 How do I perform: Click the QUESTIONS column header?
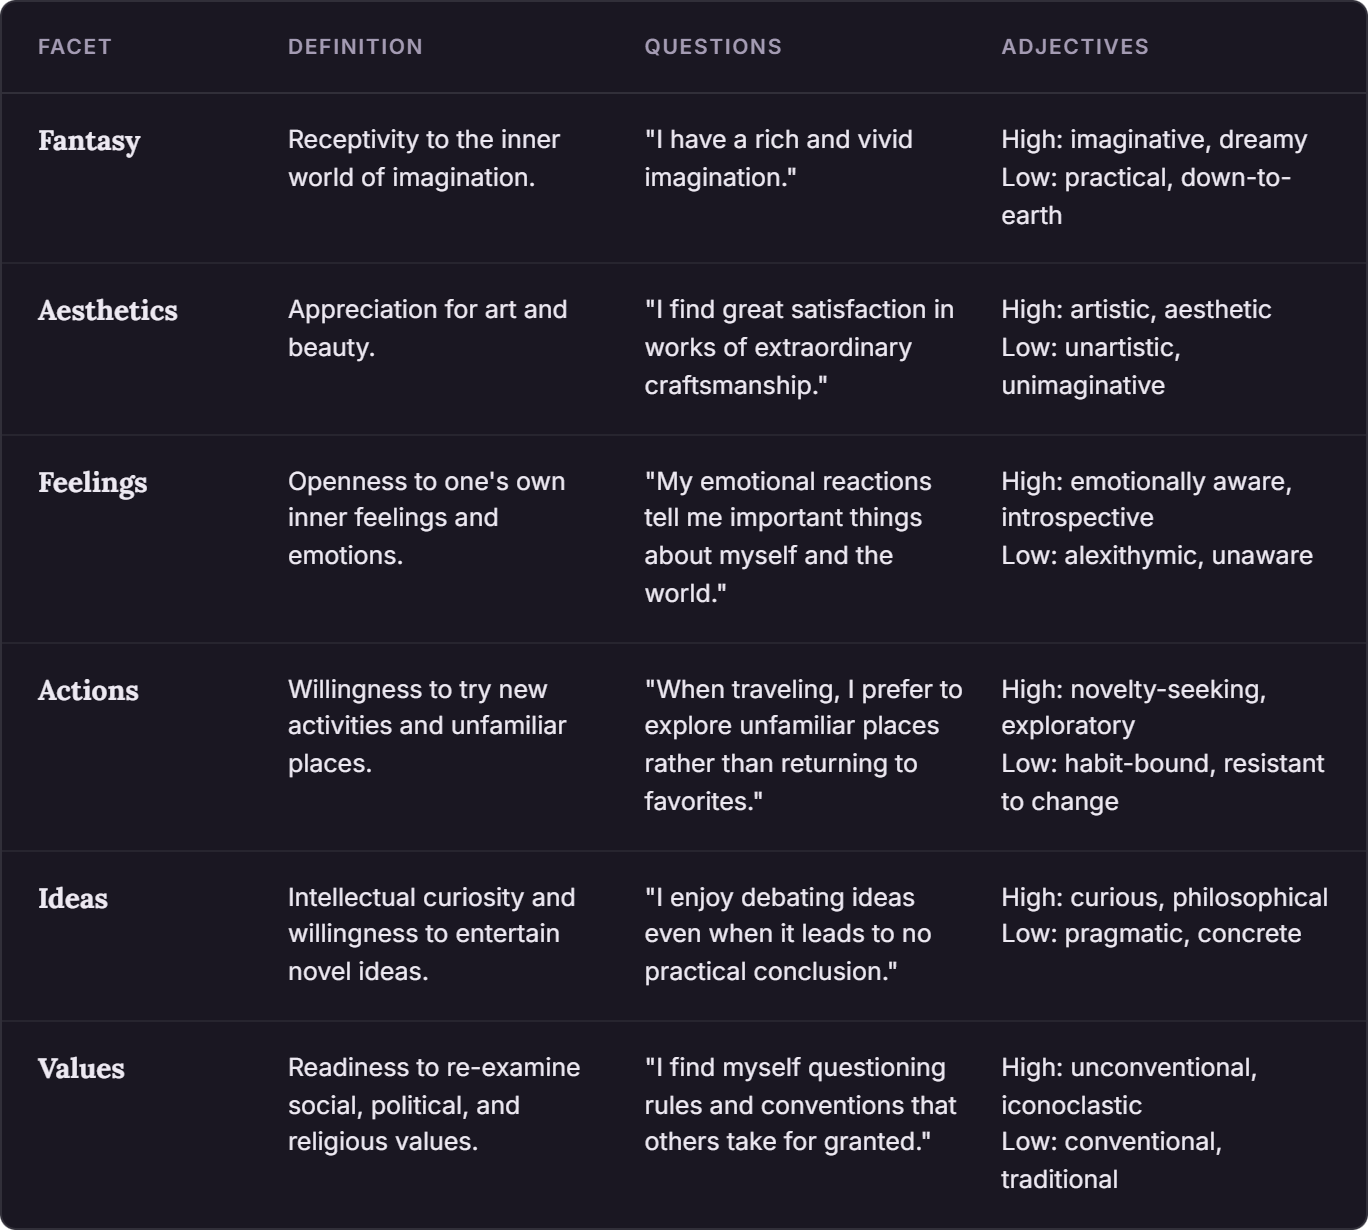[713, 47]
